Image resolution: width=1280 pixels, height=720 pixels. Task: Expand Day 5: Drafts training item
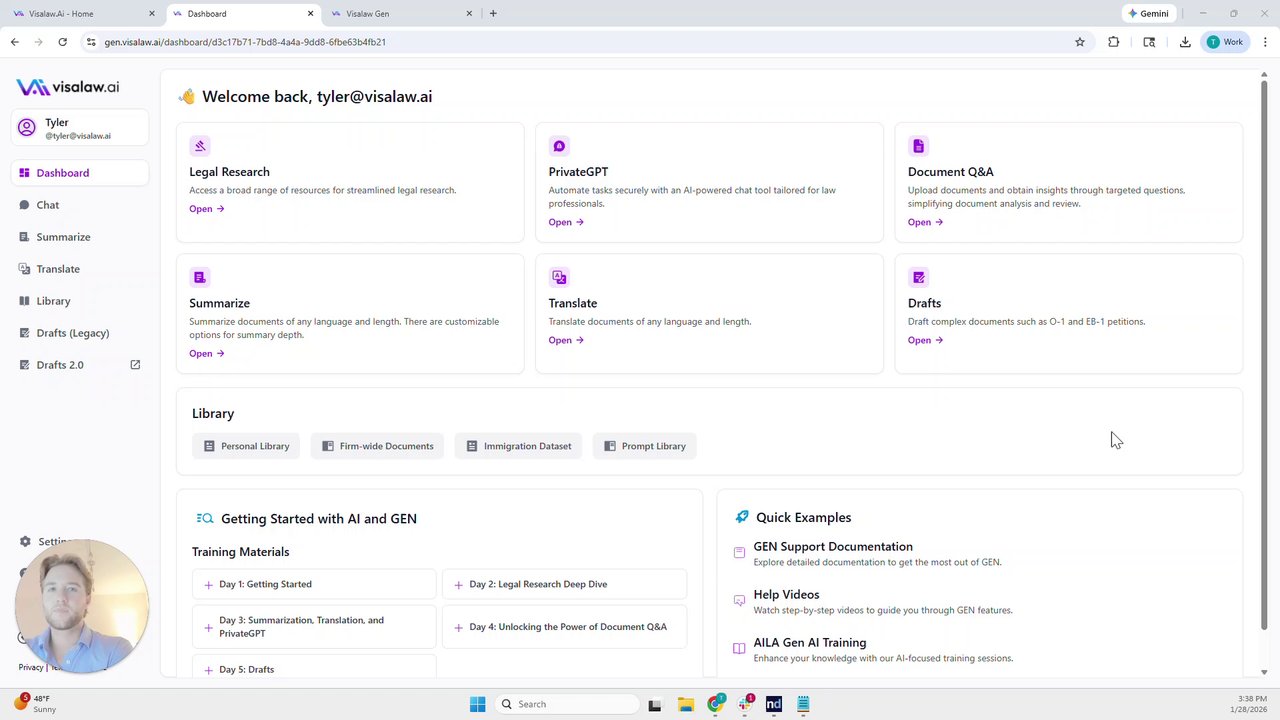click(x=314, y=669)
